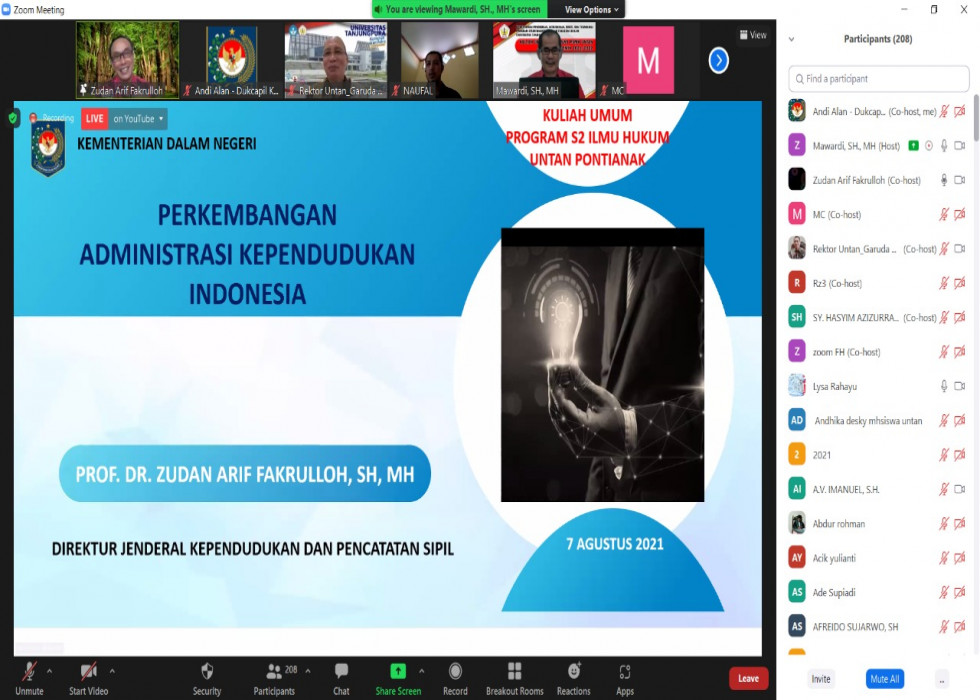Viewport: 980px width, 700px height.
Task: Expand the LIVE on YouTube dropdown
Action: (161, 119)
